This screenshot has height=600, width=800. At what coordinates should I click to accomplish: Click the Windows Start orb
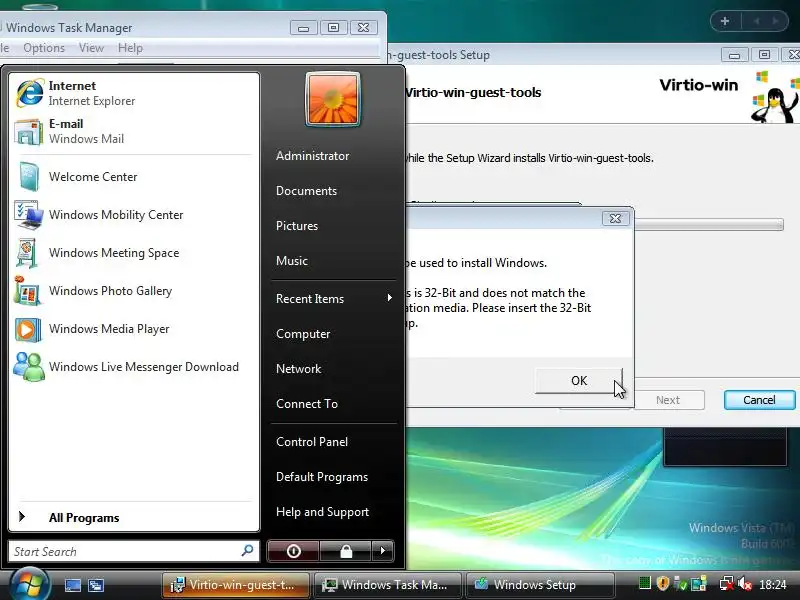click(x=29, y=584)
